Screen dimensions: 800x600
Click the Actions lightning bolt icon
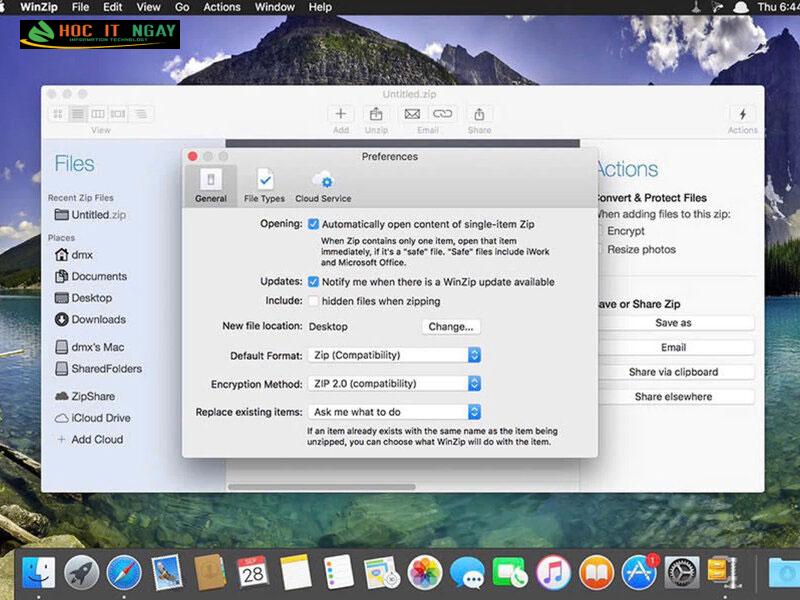[742, 114]
